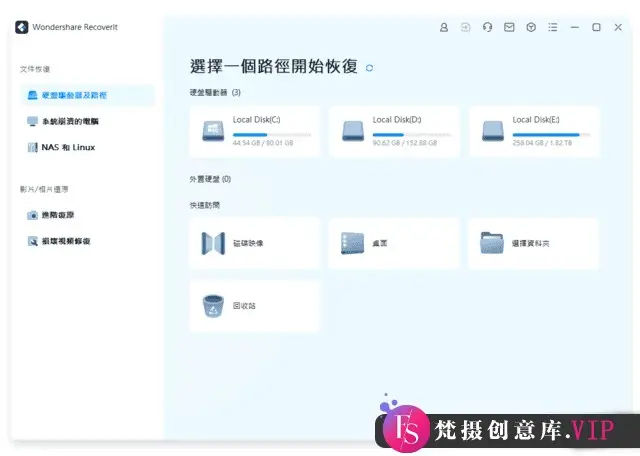Click the disk image icon
The width and height of the screenshot is (640, 456).
click(213, 243)
